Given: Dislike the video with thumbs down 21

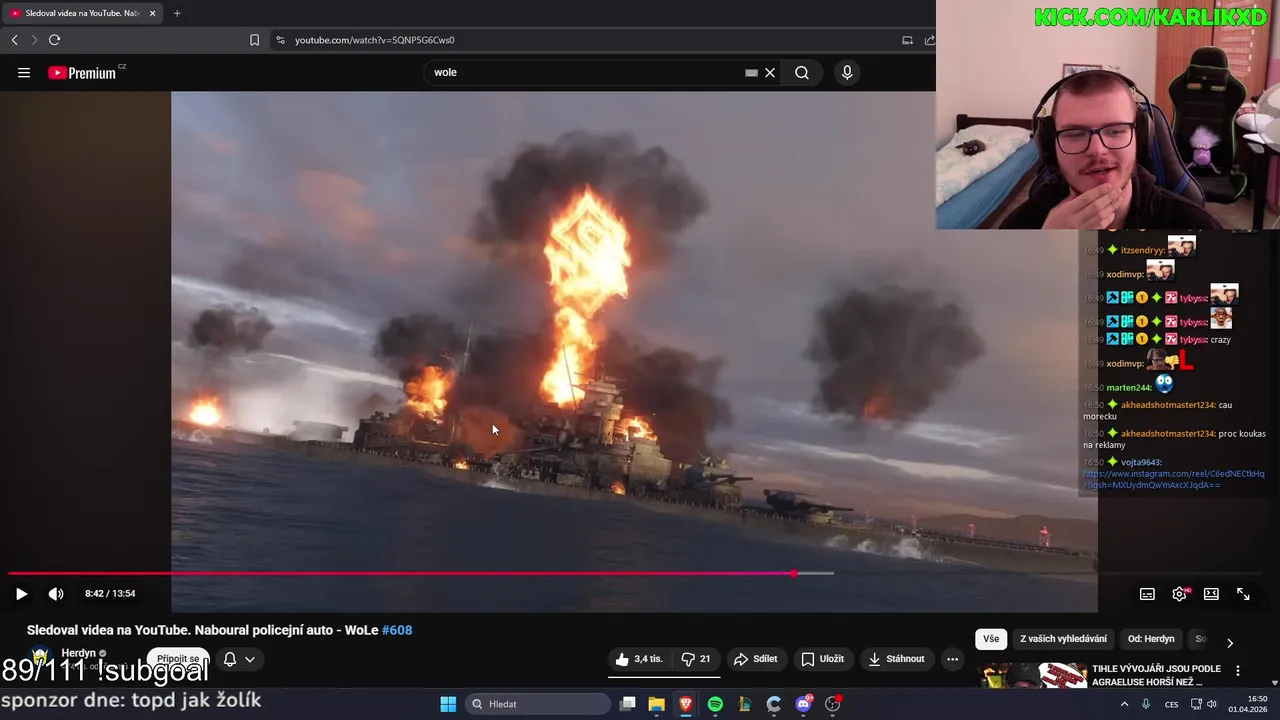Looking at the screenshot, I should [696, 659].
